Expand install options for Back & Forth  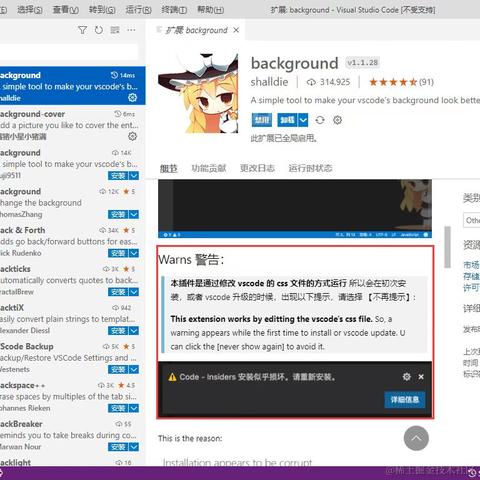click(134, 253)
